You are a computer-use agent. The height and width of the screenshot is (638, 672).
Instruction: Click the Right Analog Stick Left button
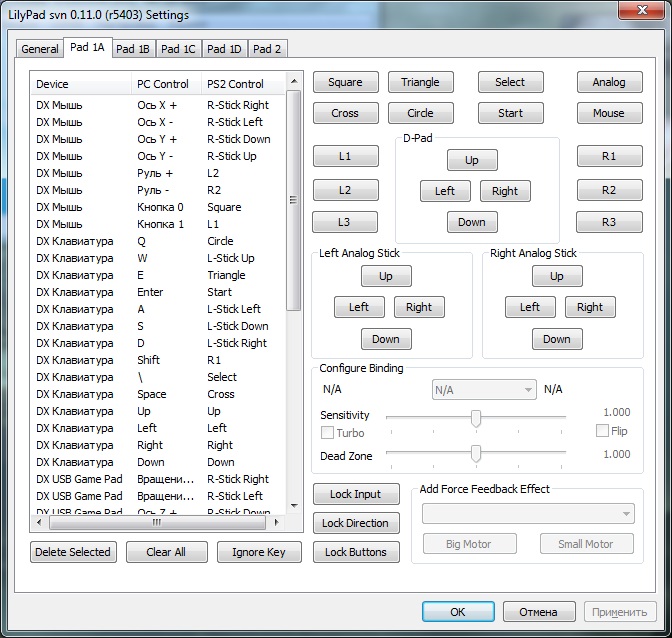(x=530, y=307)
